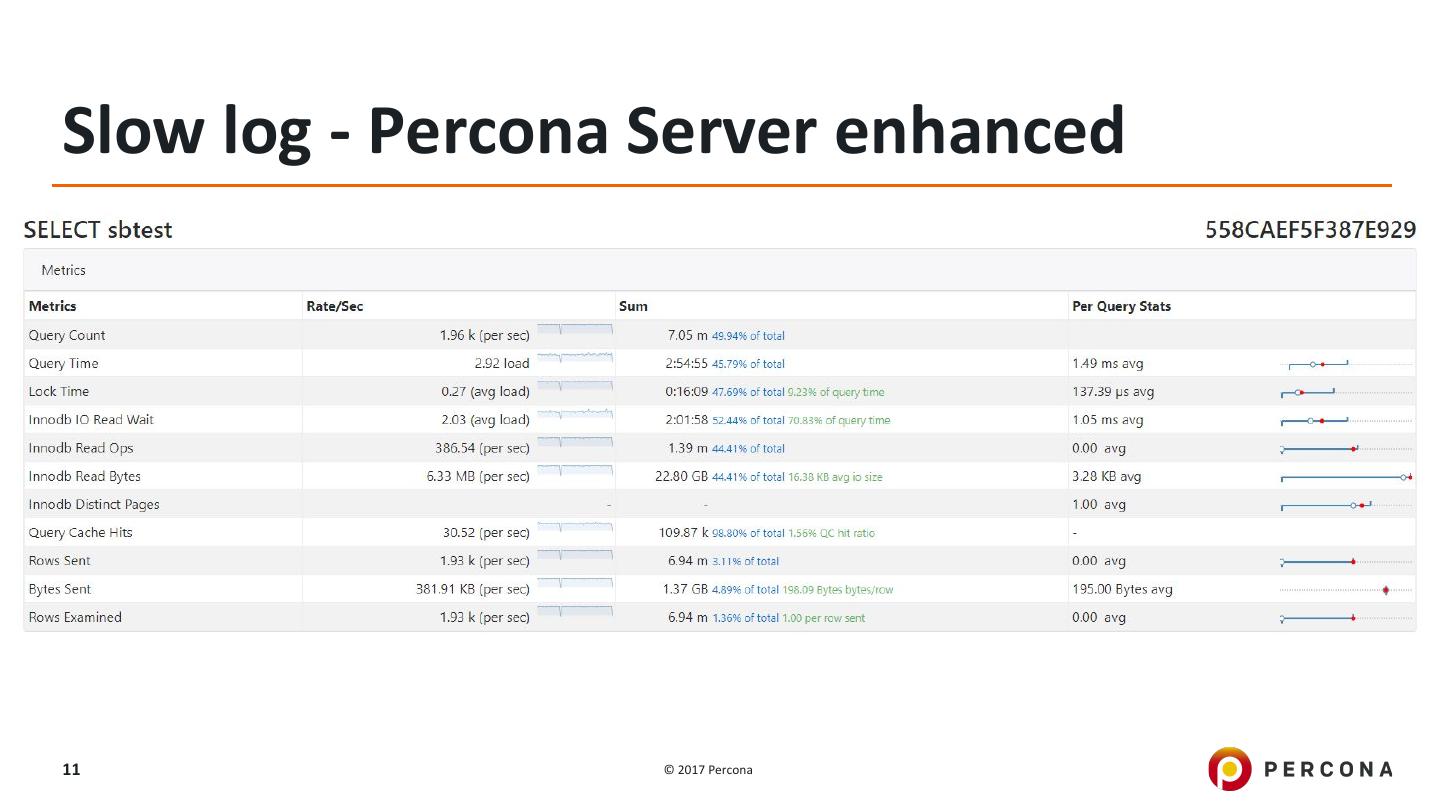Click the Query Time rate sparkline
Screen dimensions: 1440x810
574,358
